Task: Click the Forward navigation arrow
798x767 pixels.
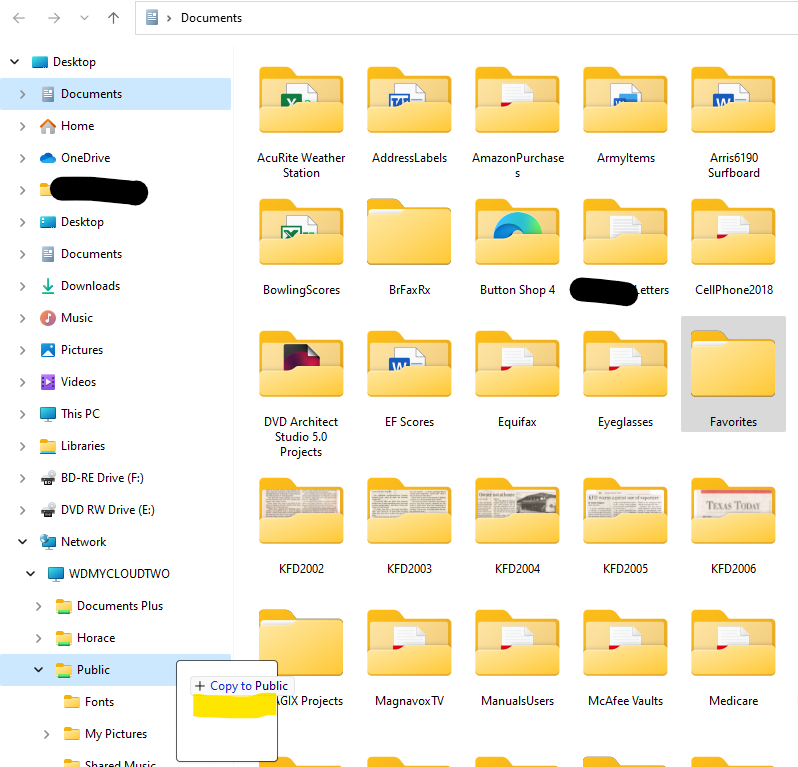Action: pos(54,18)
